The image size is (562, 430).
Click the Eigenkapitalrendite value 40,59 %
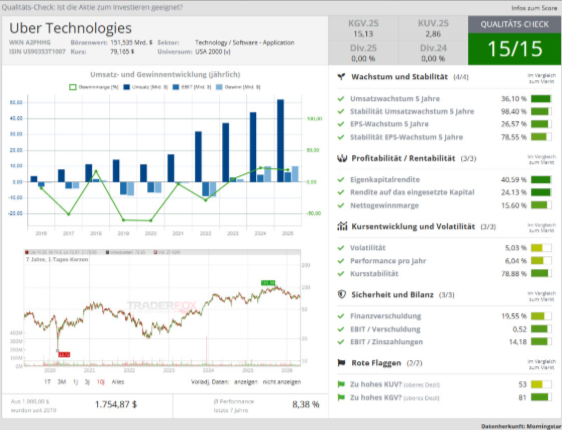point(514,180)
